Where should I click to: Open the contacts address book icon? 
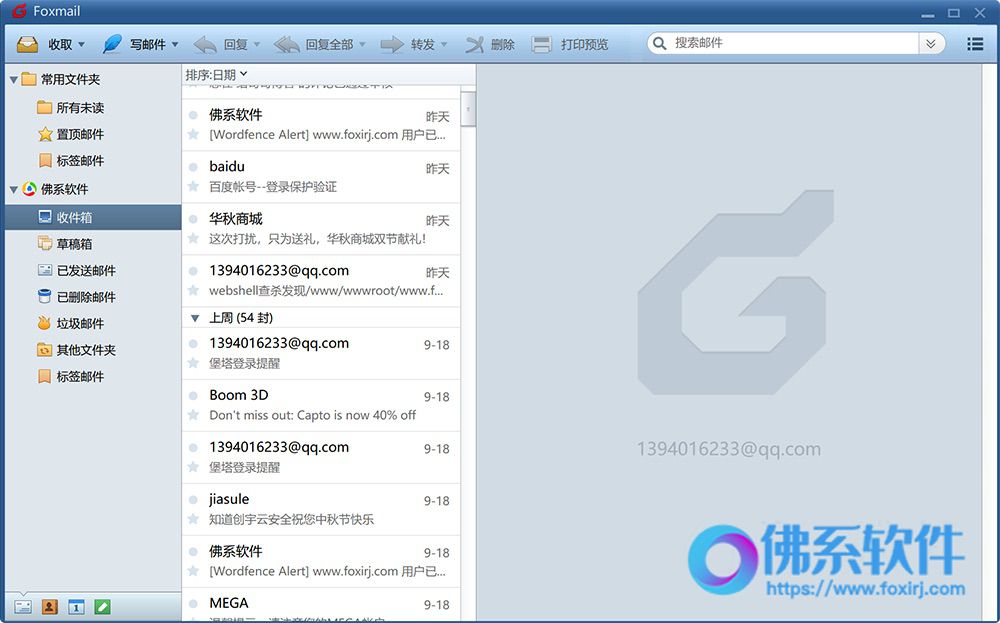(x=50, y=606)
